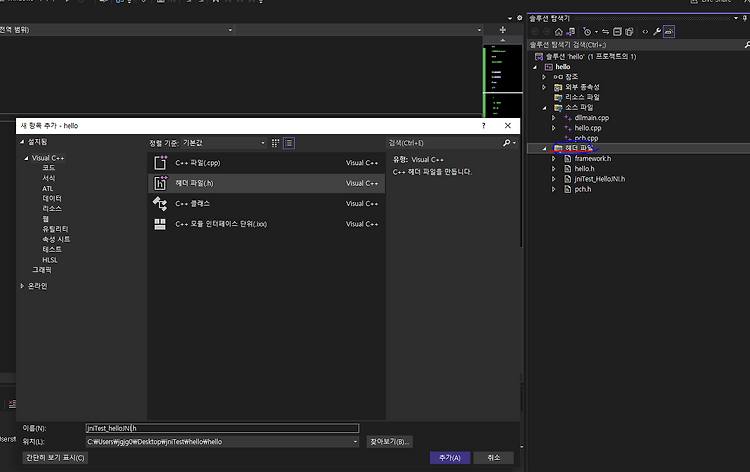
Task: Click the search magnifier icon in dialog
Action: (x=507, y=143)
